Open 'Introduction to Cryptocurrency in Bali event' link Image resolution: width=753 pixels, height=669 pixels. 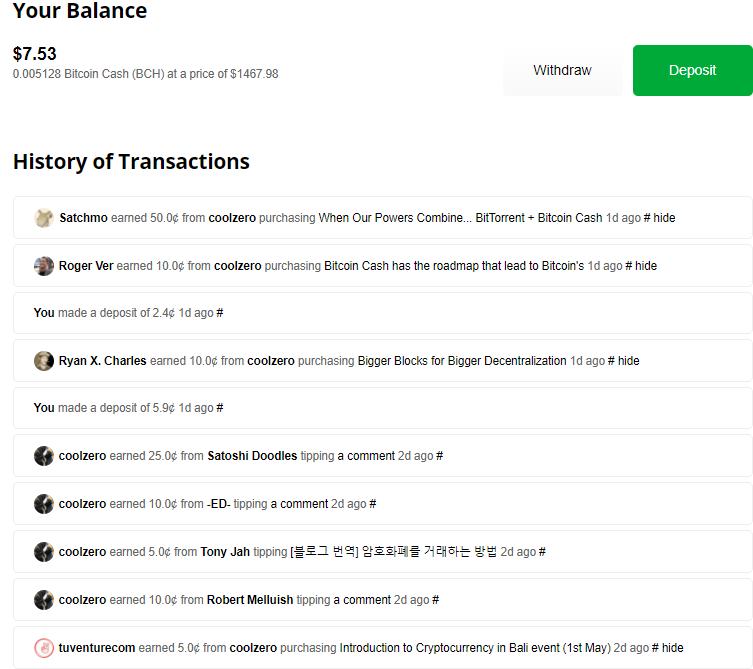475,648
